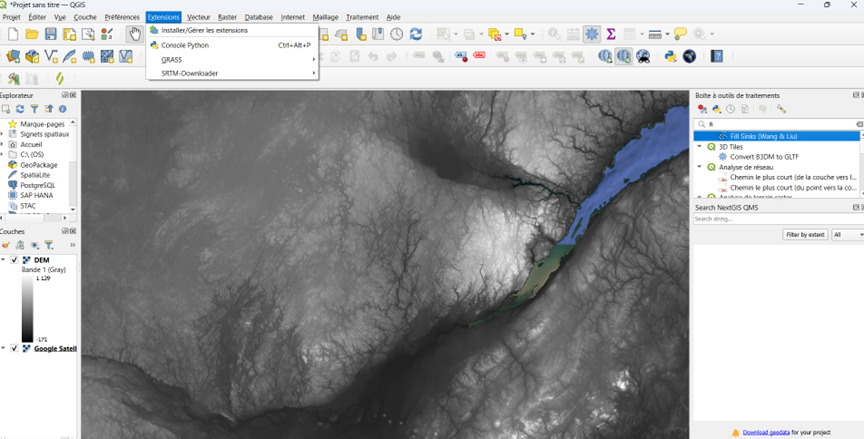Open the Processing toolbox gear icon

(x=592, y=35)
